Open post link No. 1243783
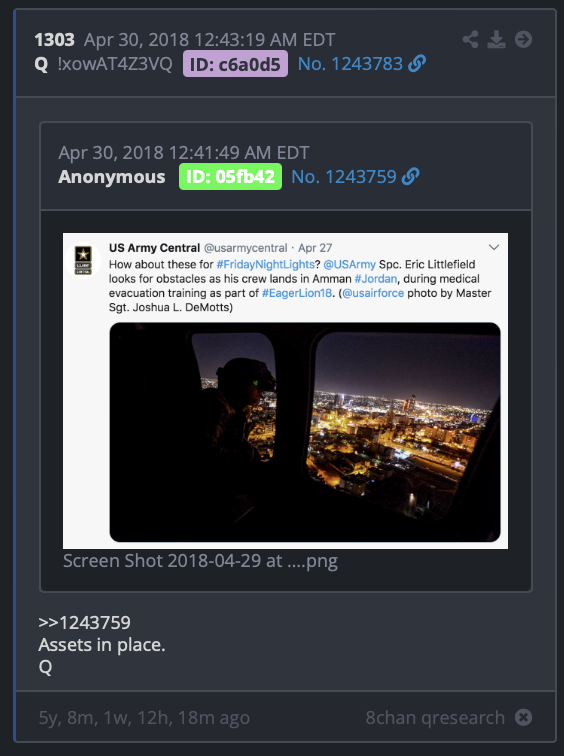This screenshot has width=564, height=756. coord(350,64)
